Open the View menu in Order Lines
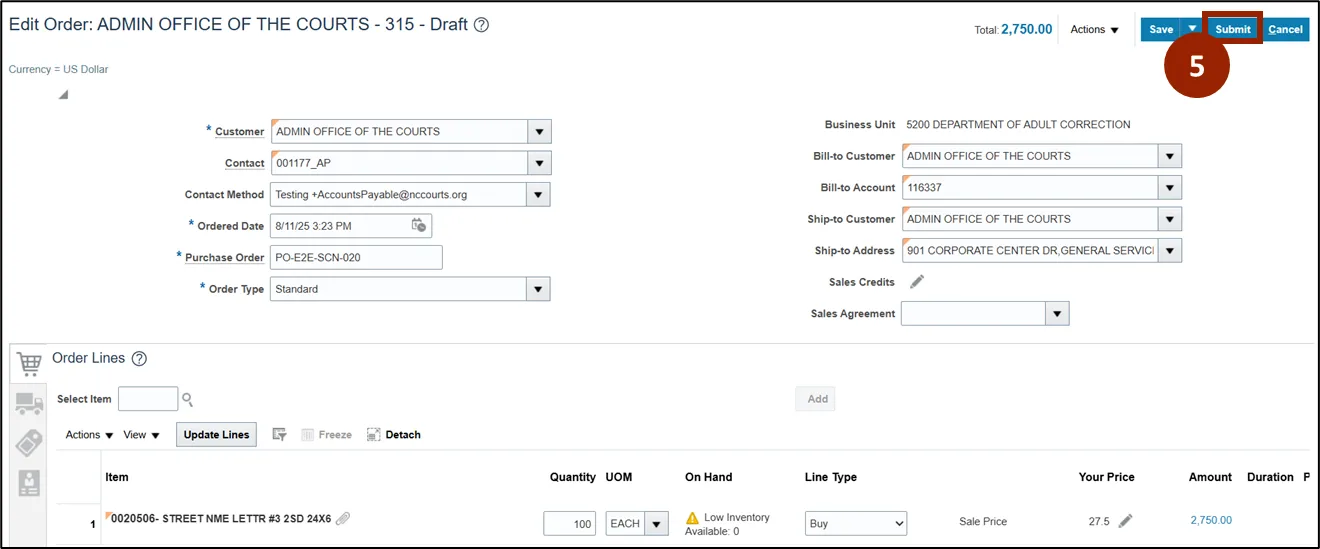The height and width of the screenshot is (549, 1320). tap(140, 435)
